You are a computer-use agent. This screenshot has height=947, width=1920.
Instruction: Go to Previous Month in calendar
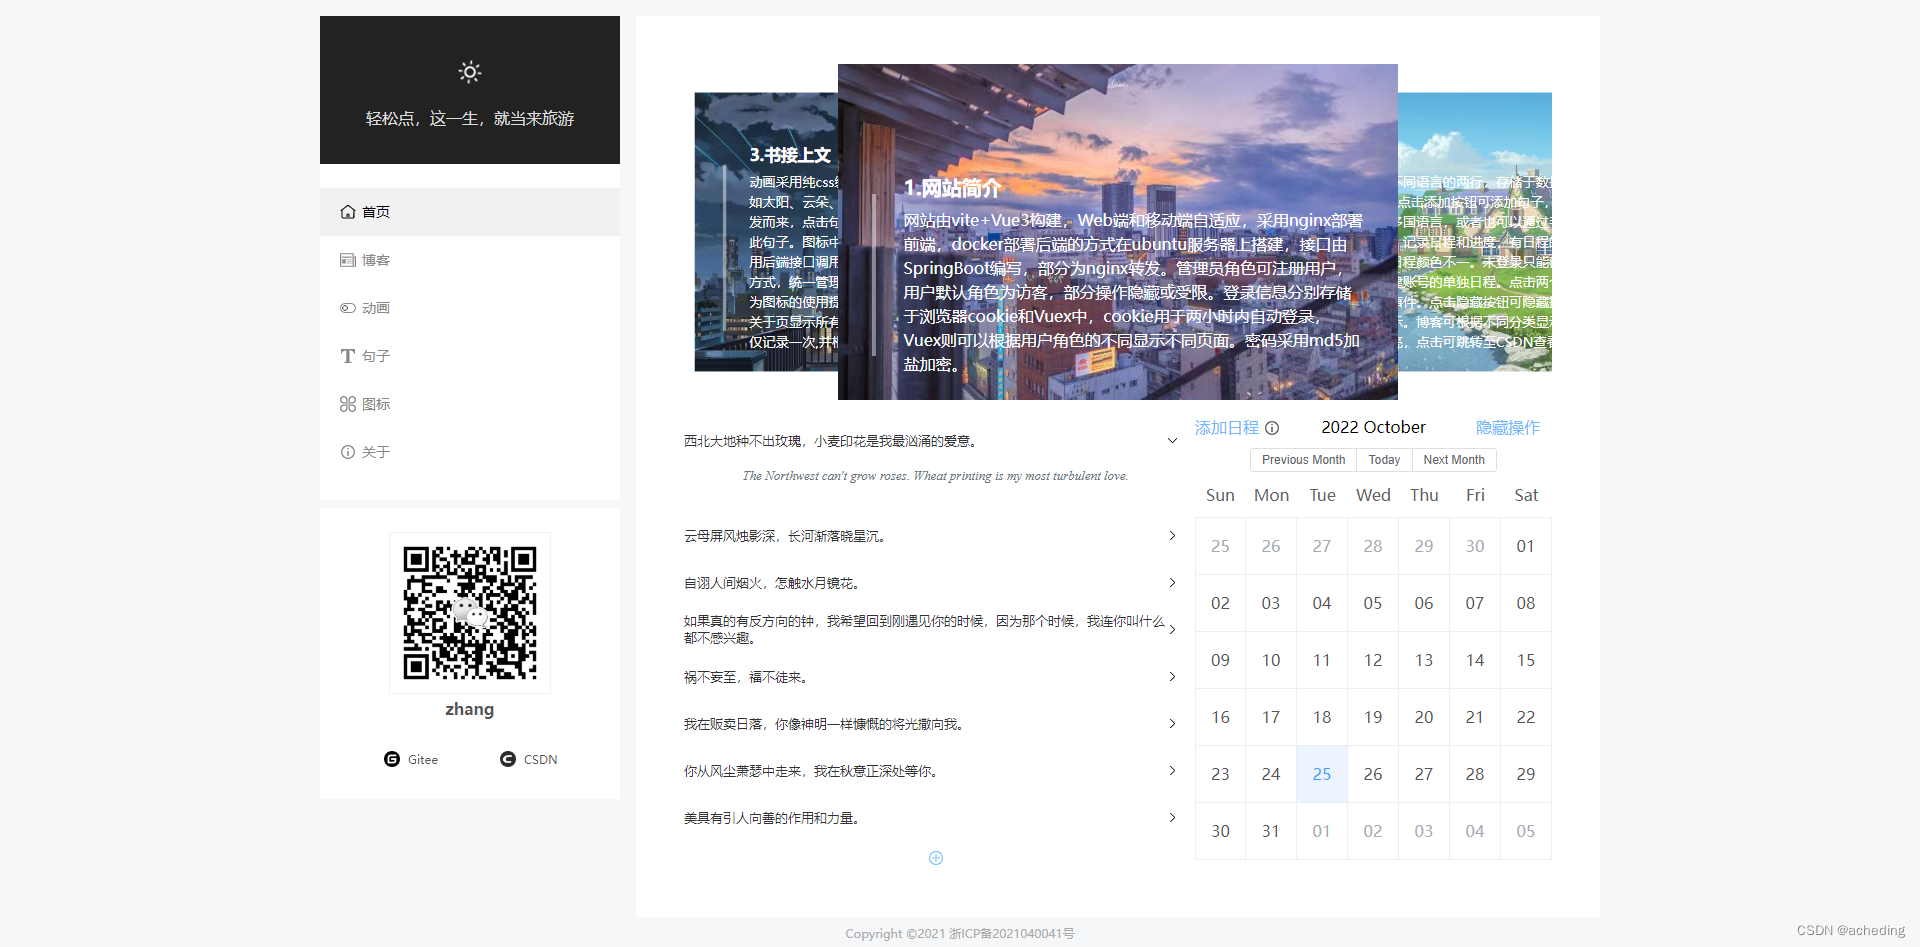pyautogui.click(x=1303, y=460)
